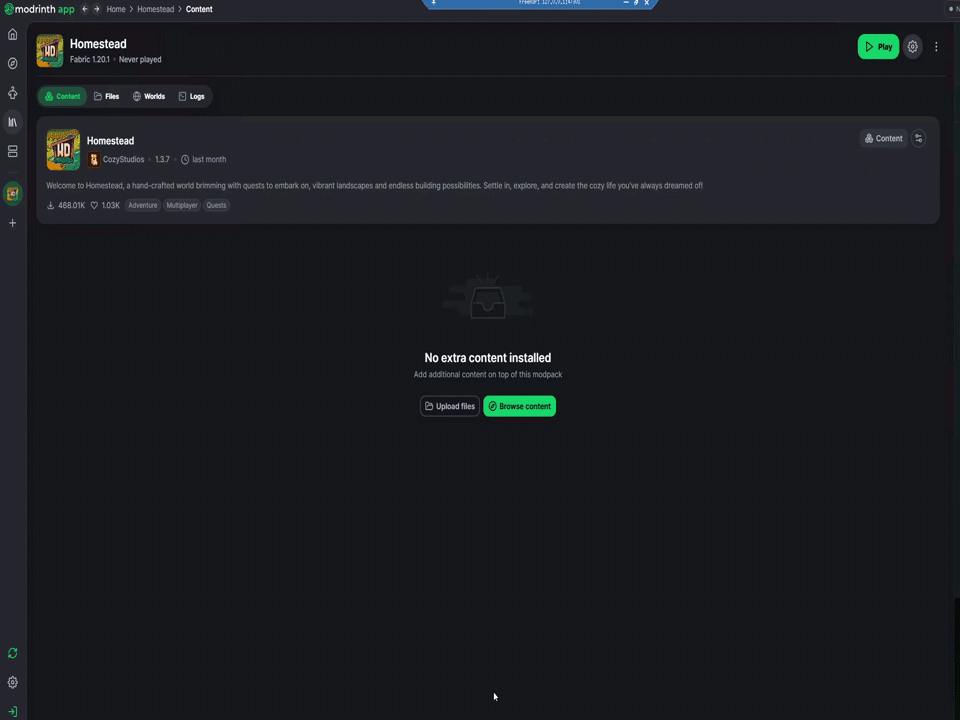Click CozyStudios author avatar
The height and width of the screenshot is (720, 960).
[94, 159]
